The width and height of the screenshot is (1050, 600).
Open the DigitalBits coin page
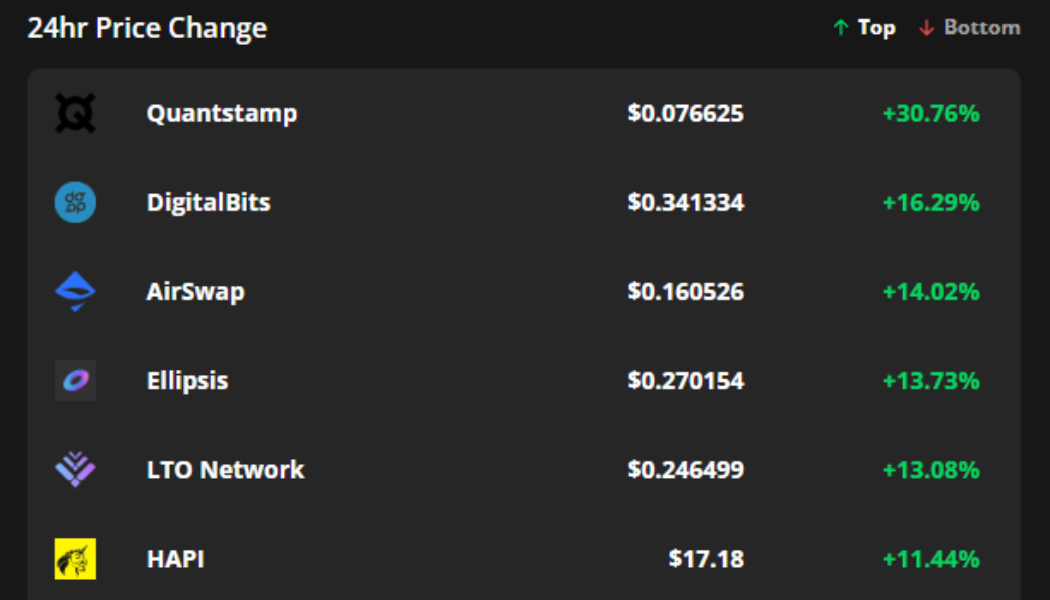(x=207, y=202)
